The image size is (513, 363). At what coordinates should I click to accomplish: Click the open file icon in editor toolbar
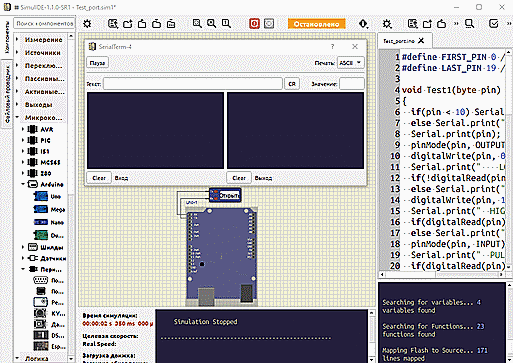[427, 24]
